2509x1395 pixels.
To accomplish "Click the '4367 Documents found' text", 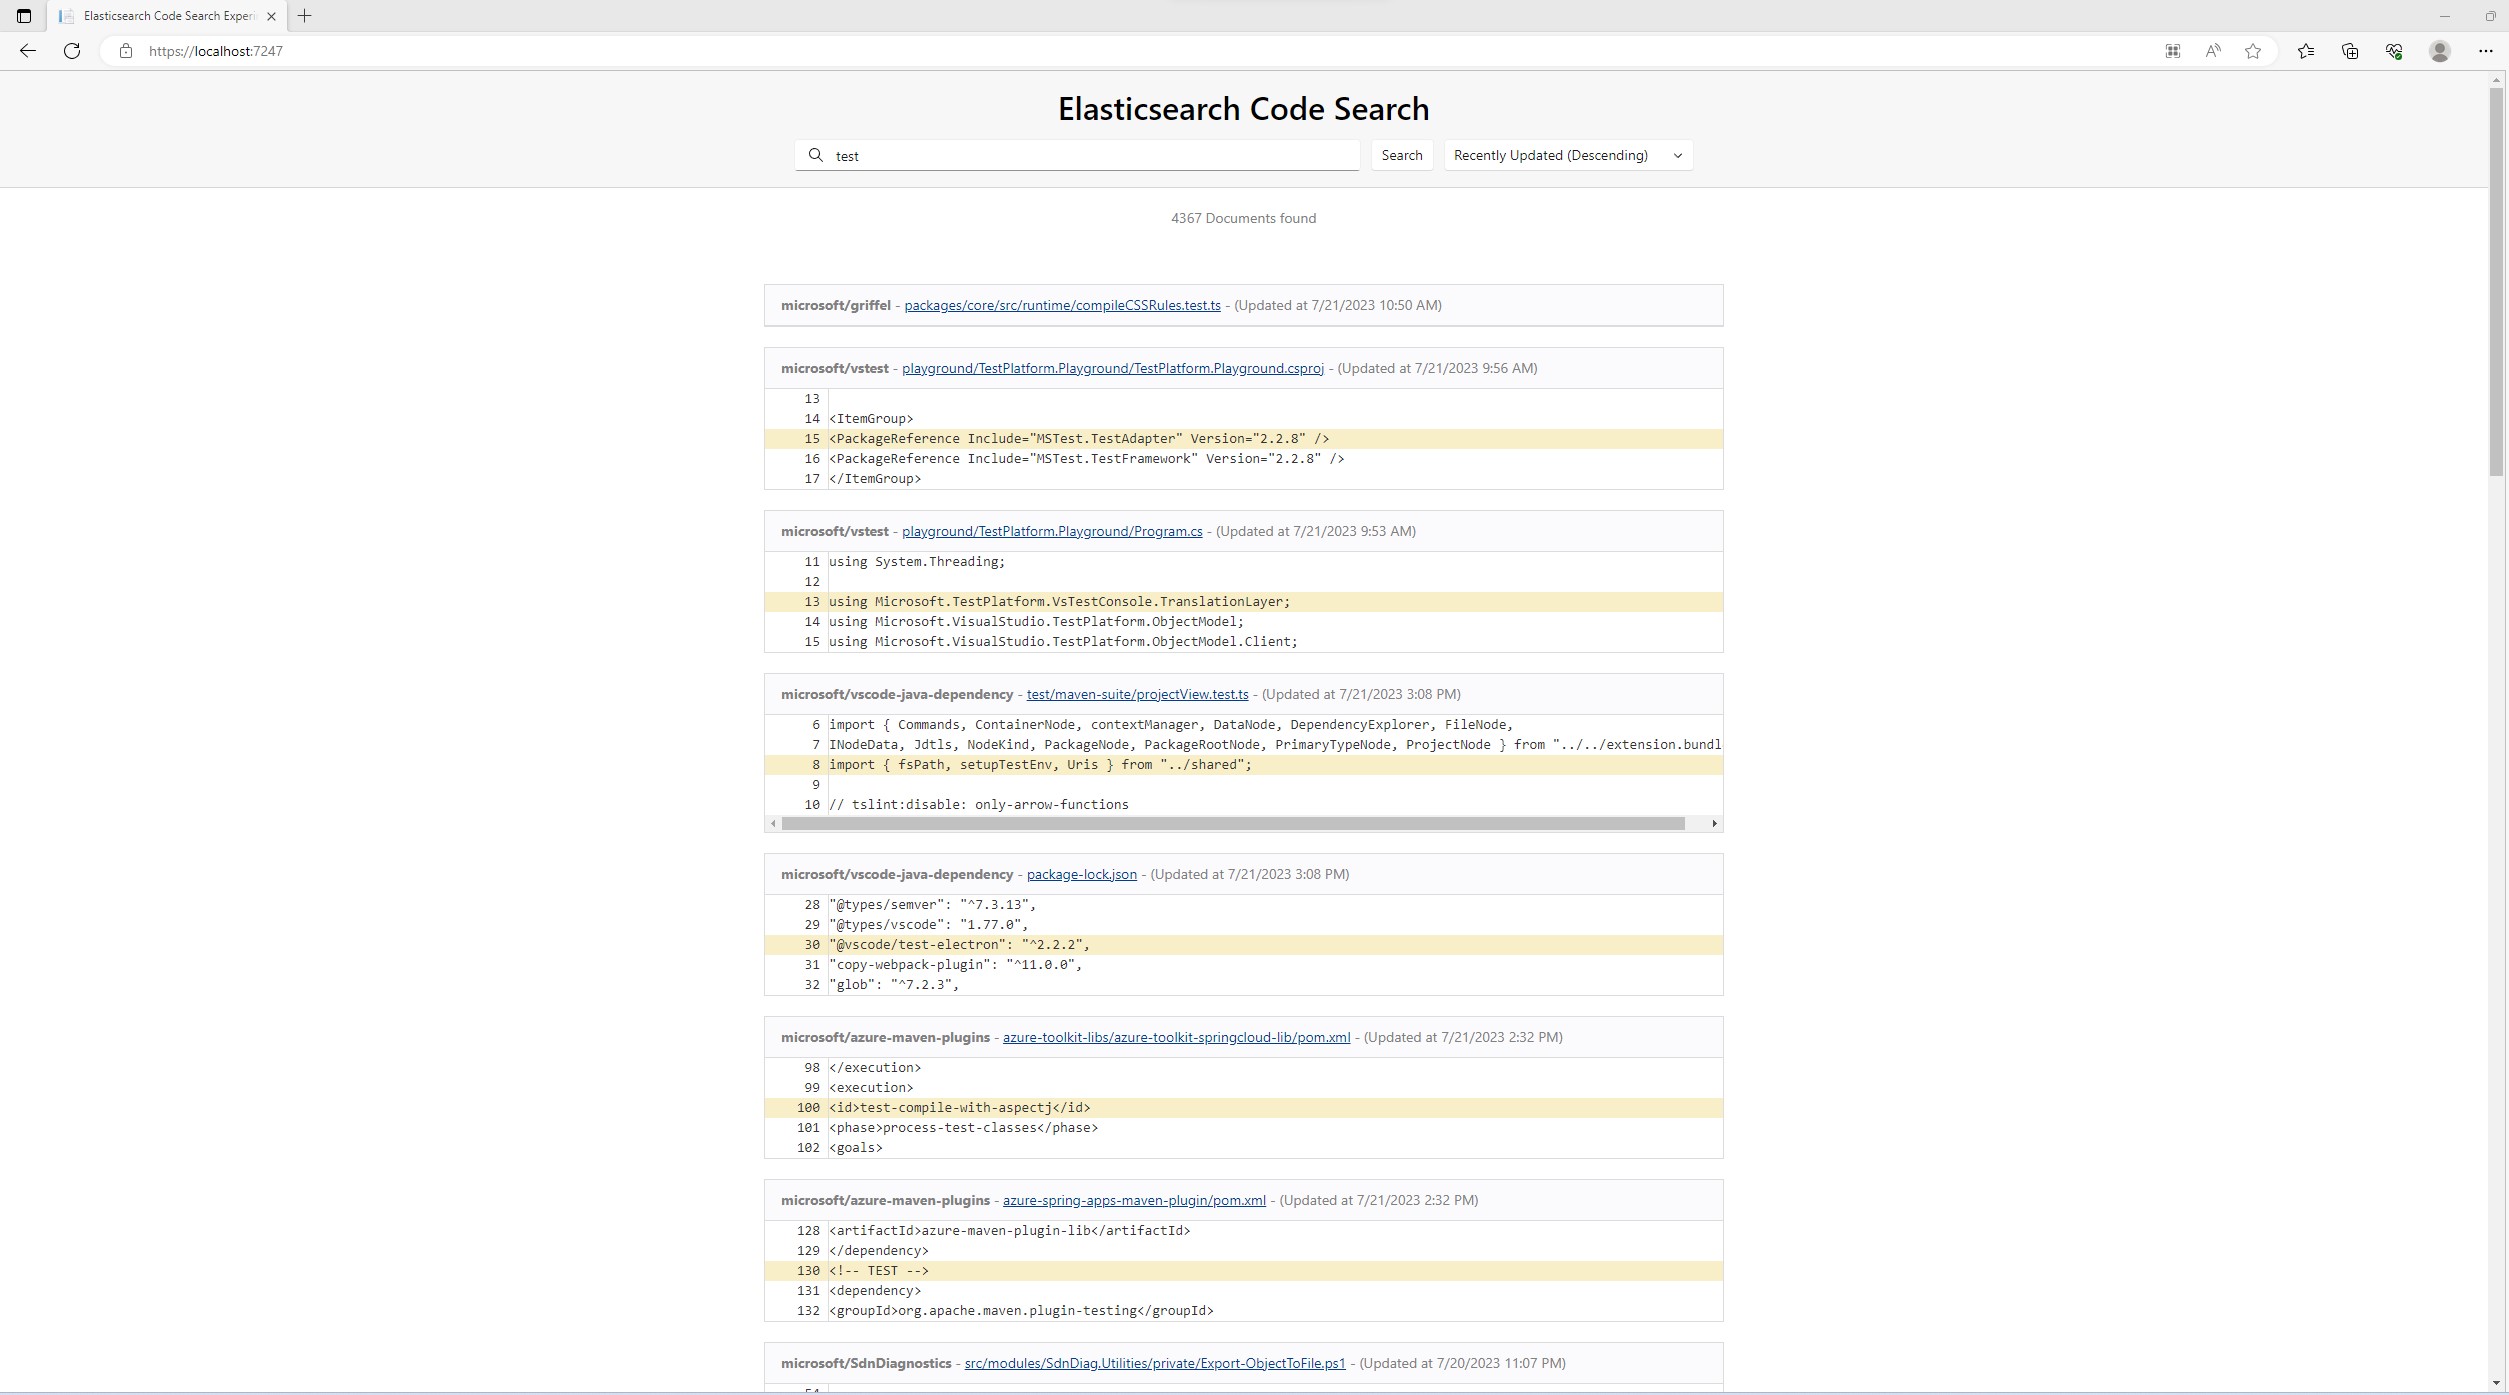I will (1243, 218).
